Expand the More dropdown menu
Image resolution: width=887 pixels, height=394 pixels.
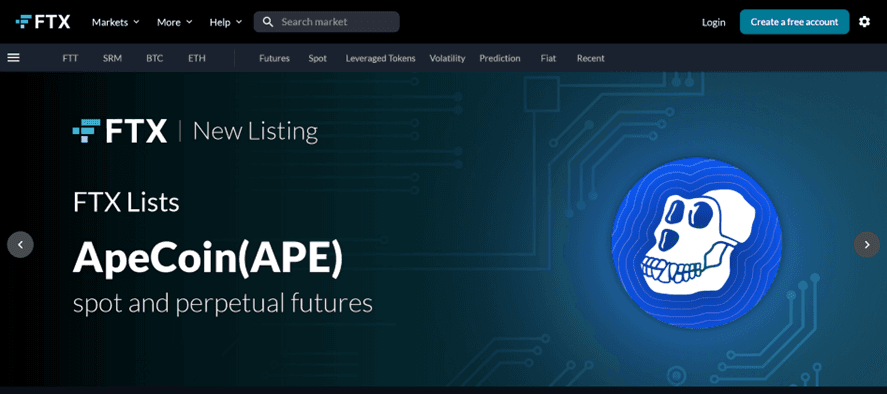pyautogui.click(x=174, y=22)
